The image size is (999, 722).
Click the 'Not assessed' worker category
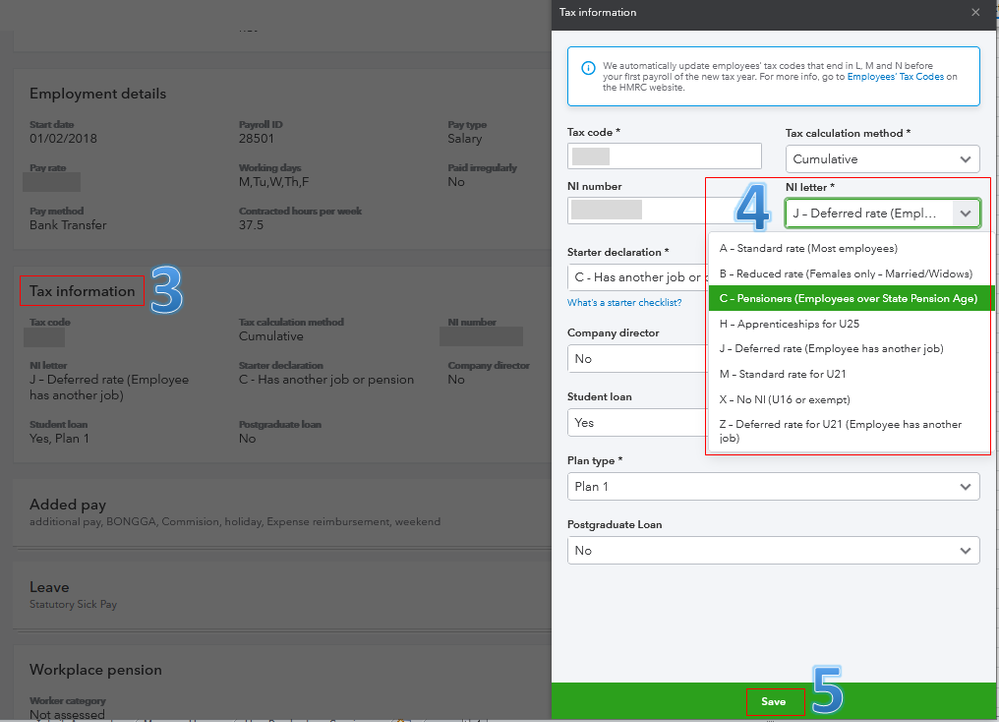pyautogui.click(x=67, y=714)
